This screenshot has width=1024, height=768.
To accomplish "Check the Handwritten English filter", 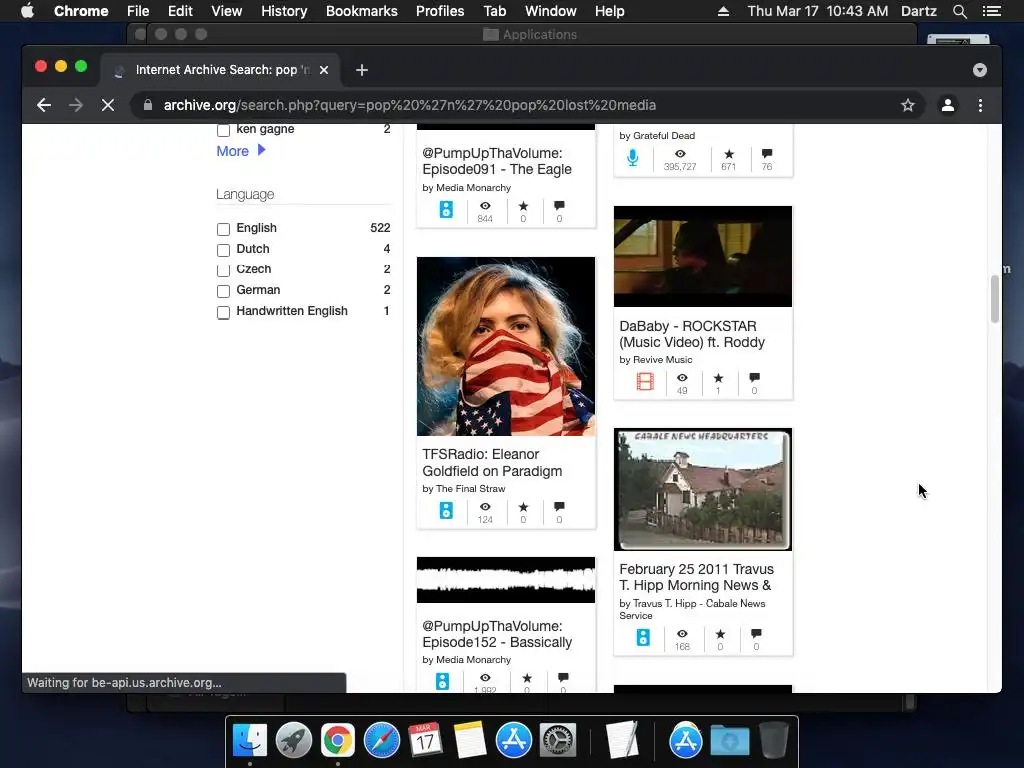I will 223,312.
